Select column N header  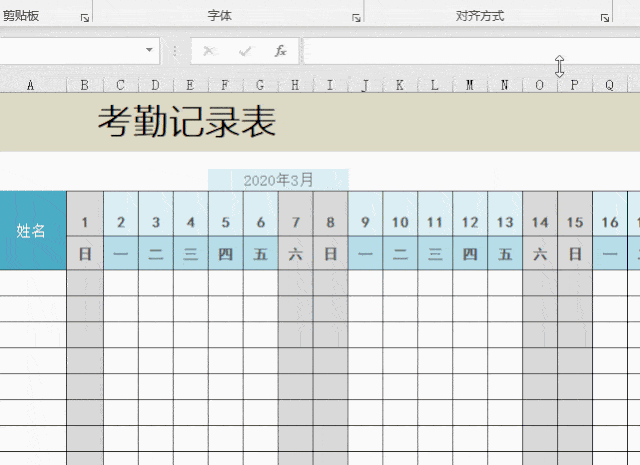point(505,85)
